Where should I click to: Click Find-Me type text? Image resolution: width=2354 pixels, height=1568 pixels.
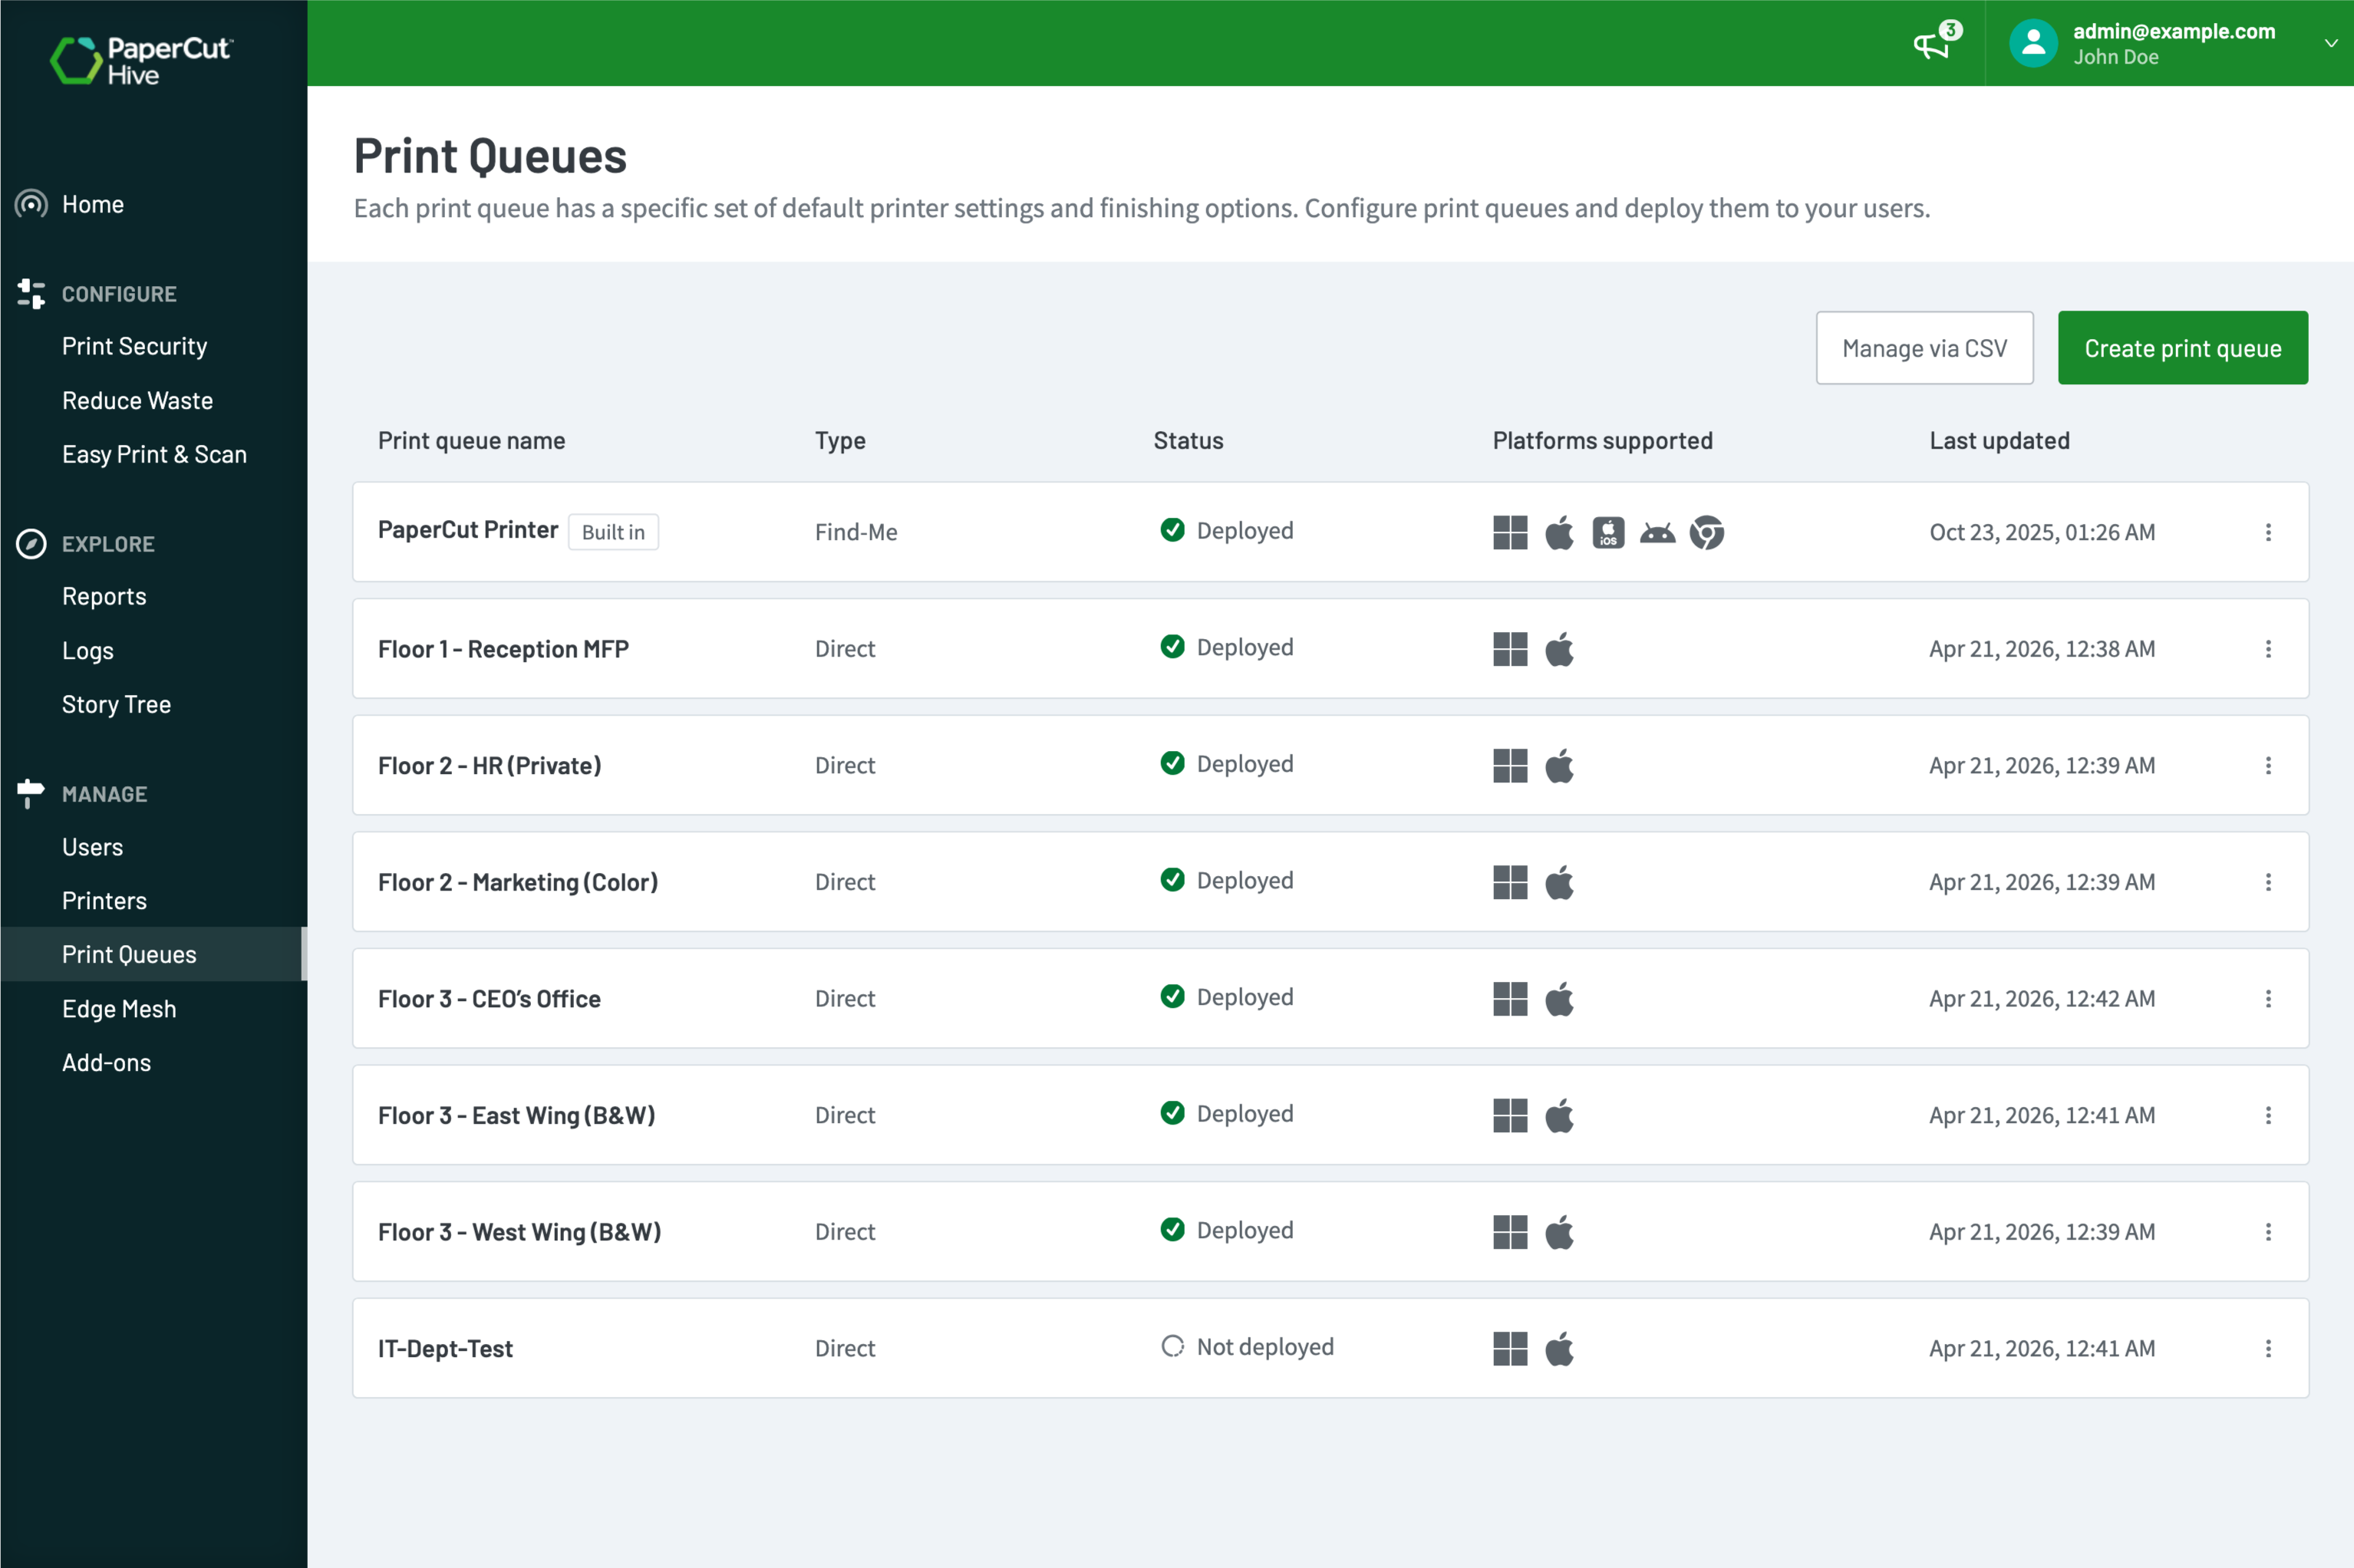point(856,532)
